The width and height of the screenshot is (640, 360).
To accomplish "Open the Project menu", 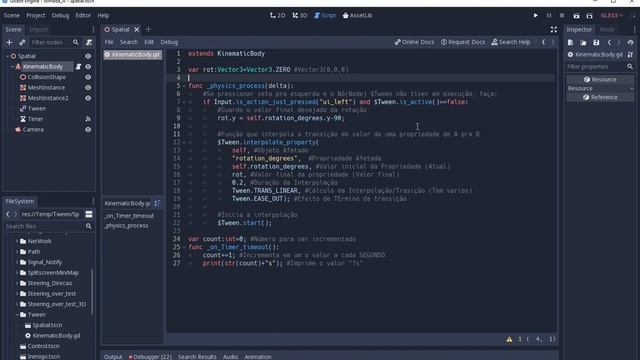I will pyautogui.click(x=36, y=16).
